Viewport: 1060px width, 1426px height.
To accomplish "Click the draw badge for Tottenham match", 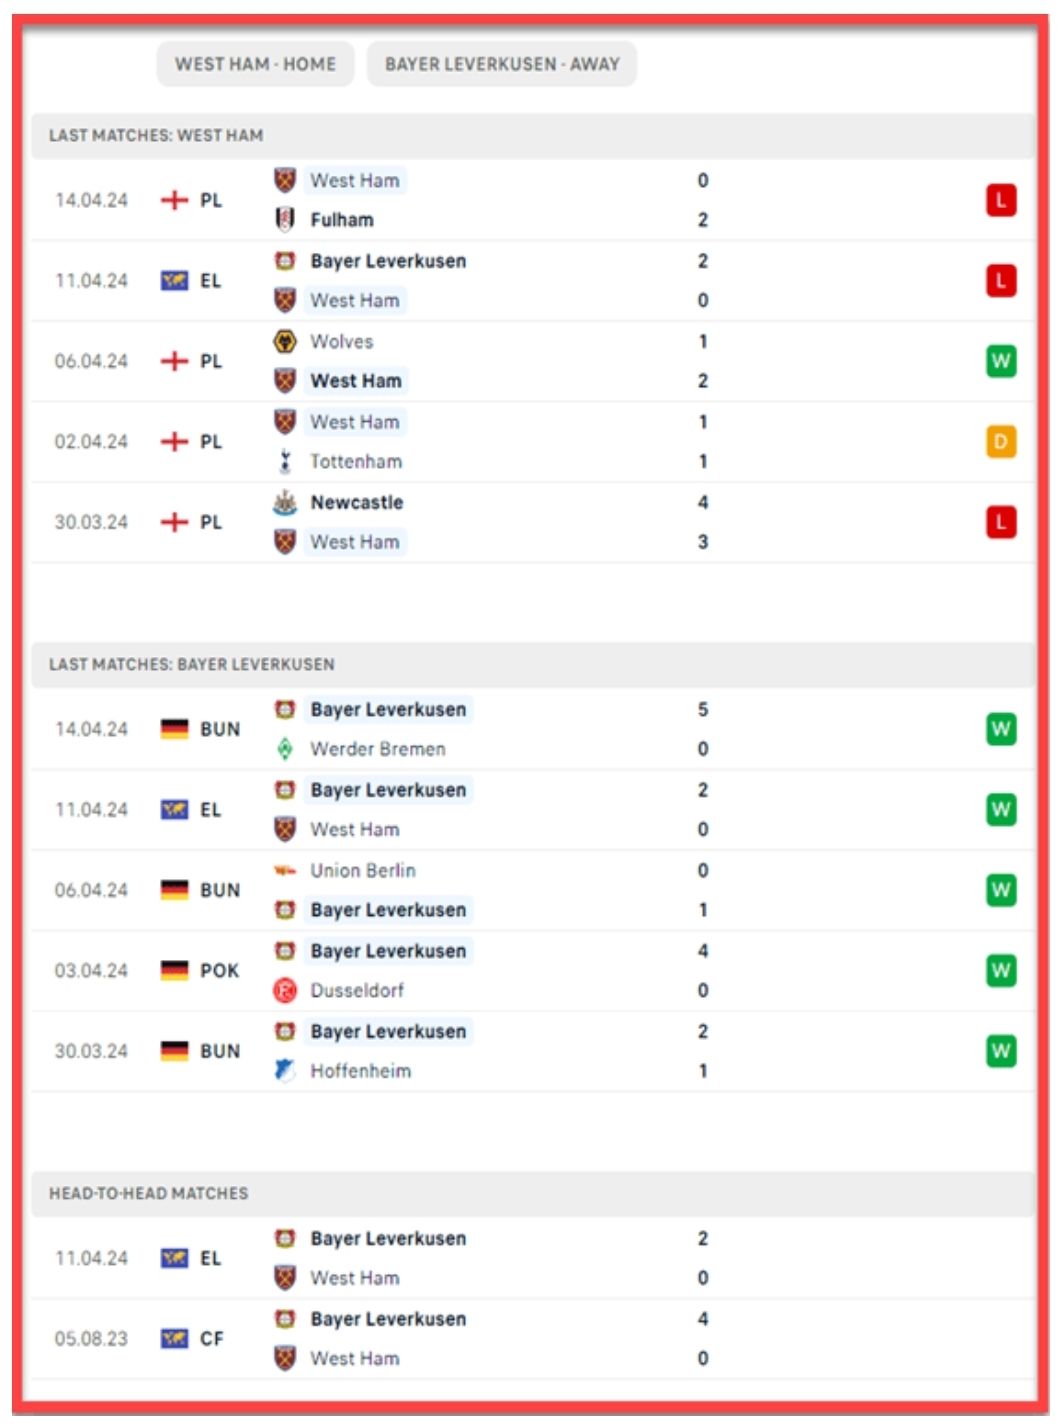I will pos(1000,442).
